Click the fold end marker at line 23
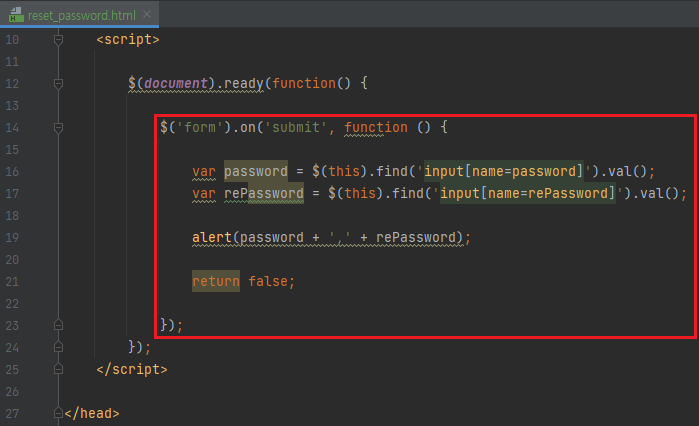 (58, 325)
